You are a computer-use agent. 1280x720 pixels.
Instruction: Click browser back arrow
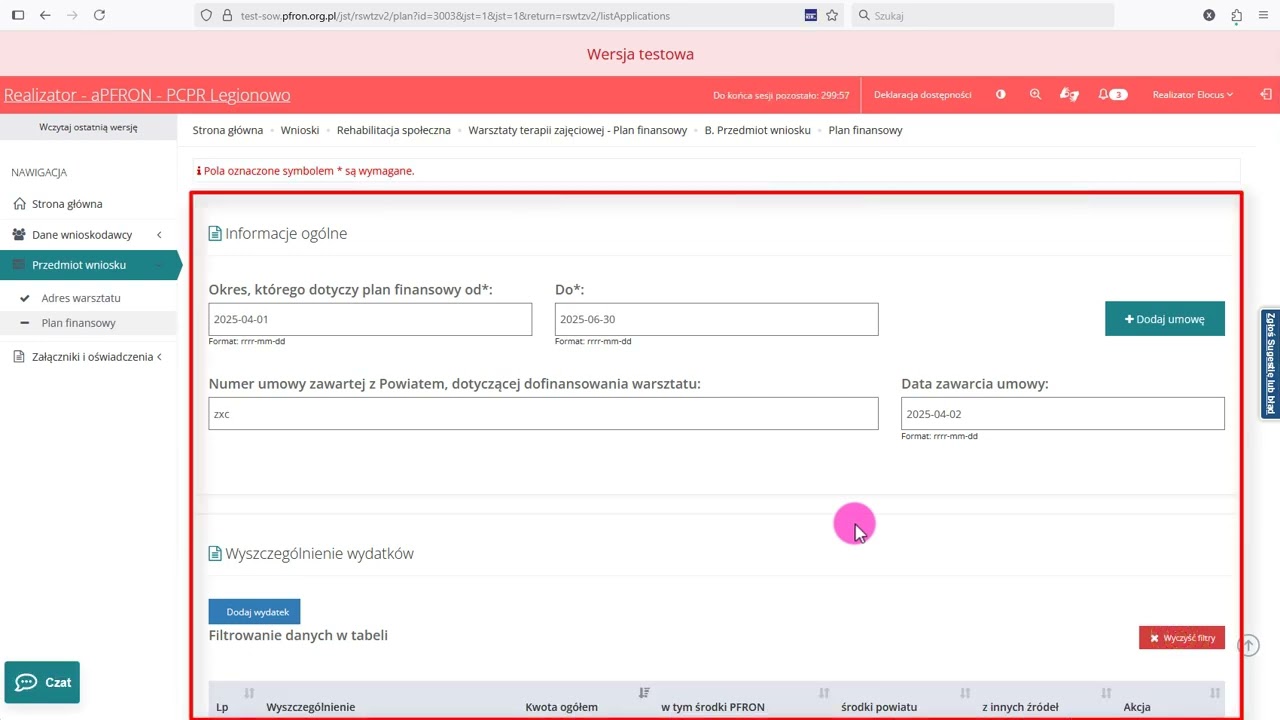coord(45,15)
